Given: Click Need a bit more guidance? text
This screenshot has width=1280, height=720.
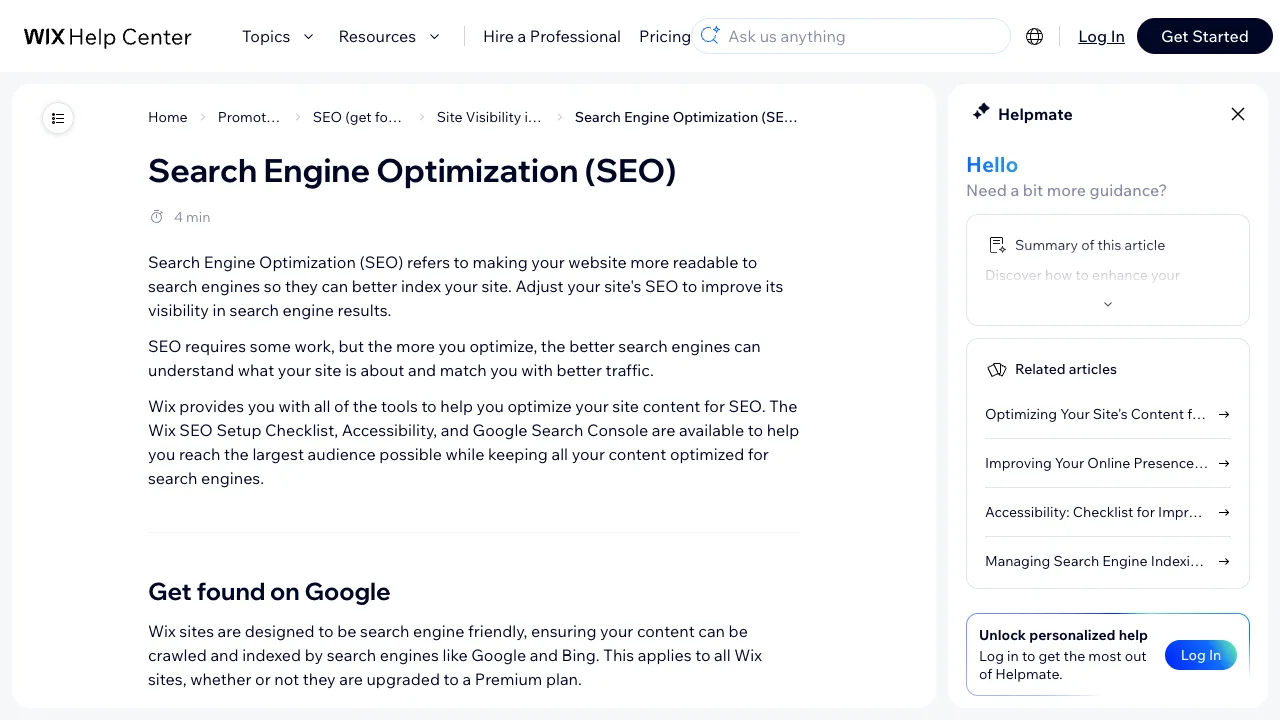Looking at the screenshot, I should tap(1066, 191).
